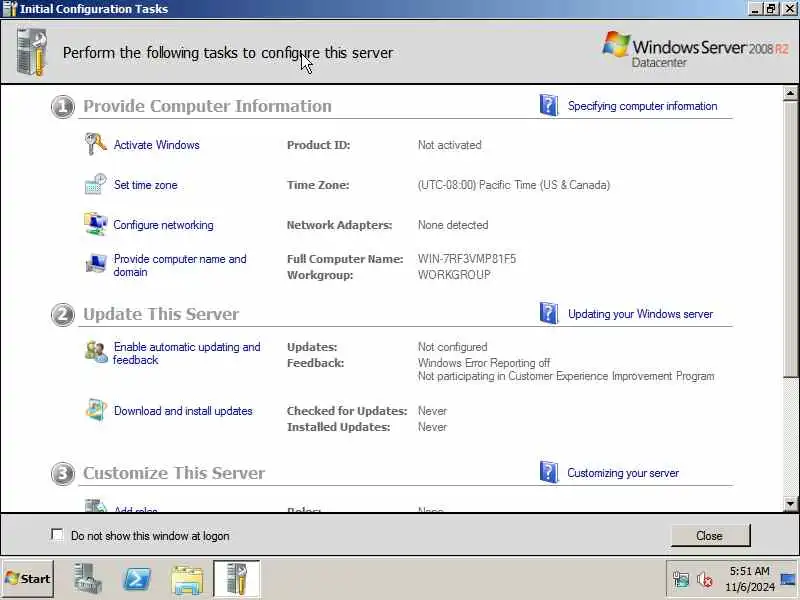This screenshot has height=600, width=800.
Task: Click the vertical scrollbar thumb
Action: (x=790, y=239)
